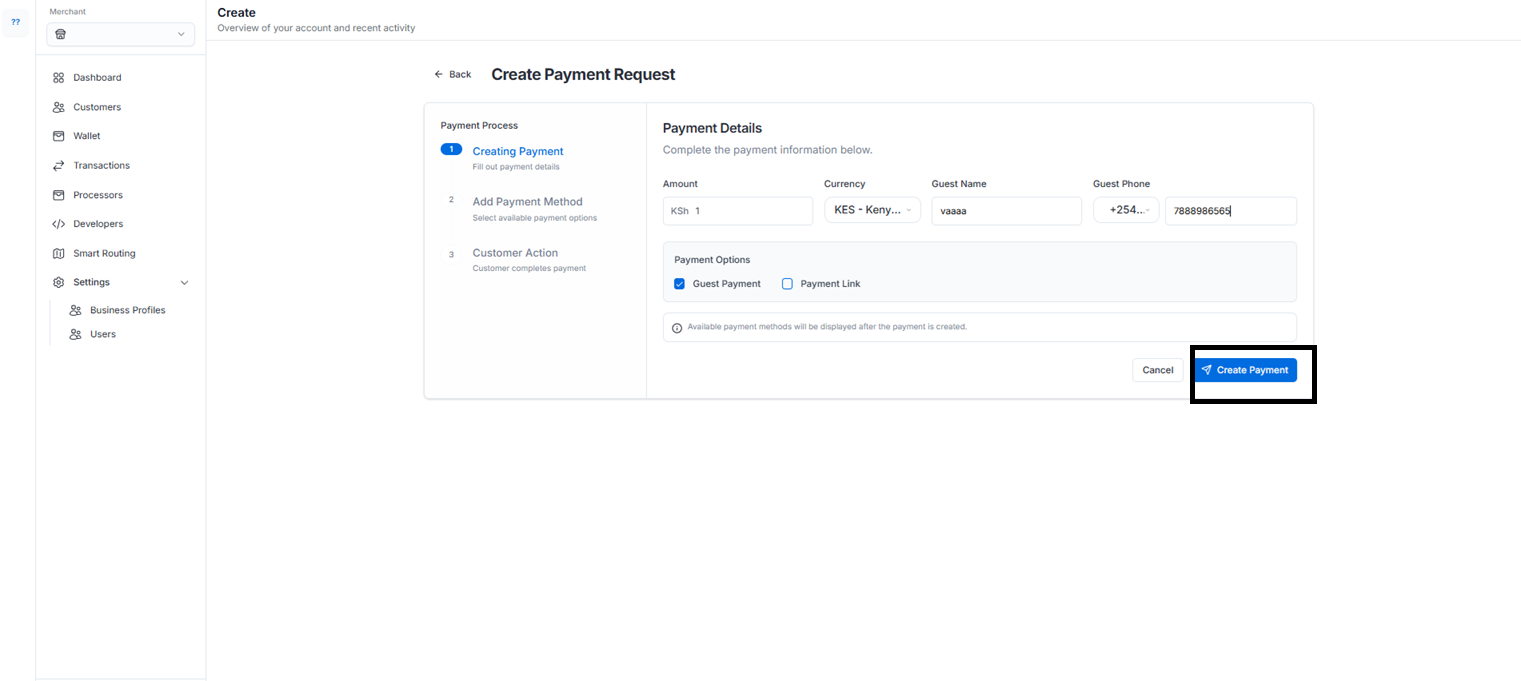Screen dimensions: 1521x681
Task: Click the Smart Routing map icon
Action: 58,254
